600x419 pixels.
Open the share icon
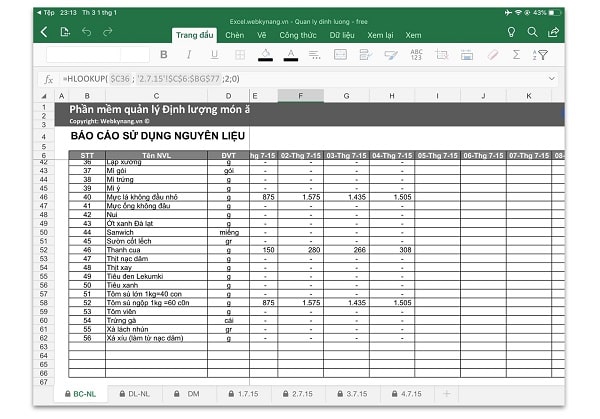[x=553, y=32]
